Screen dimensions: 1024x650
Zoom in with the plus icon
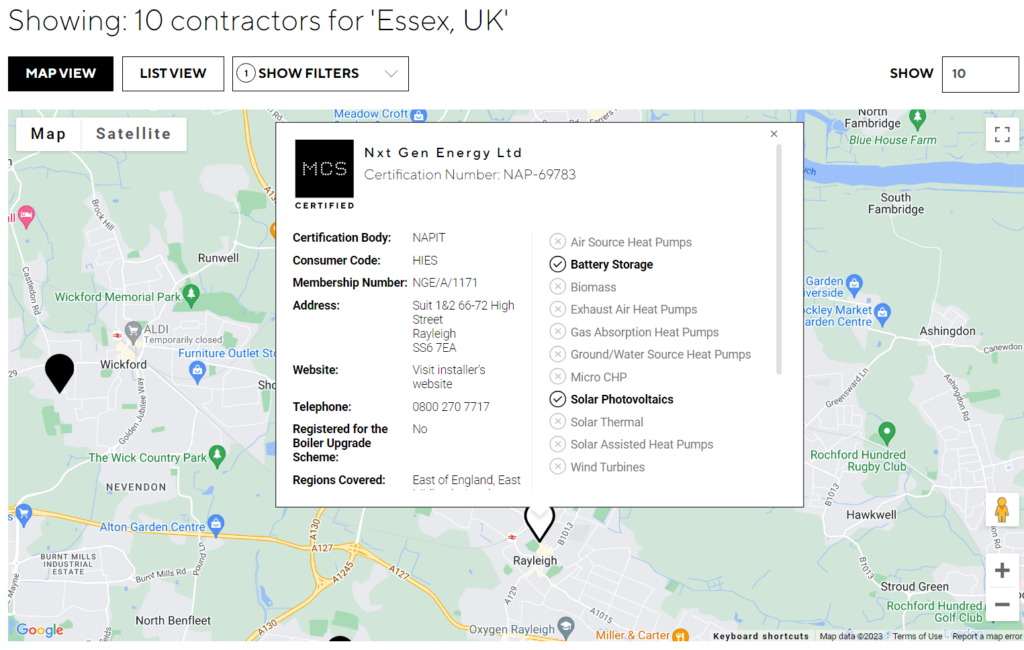(x=1002, y=570)
